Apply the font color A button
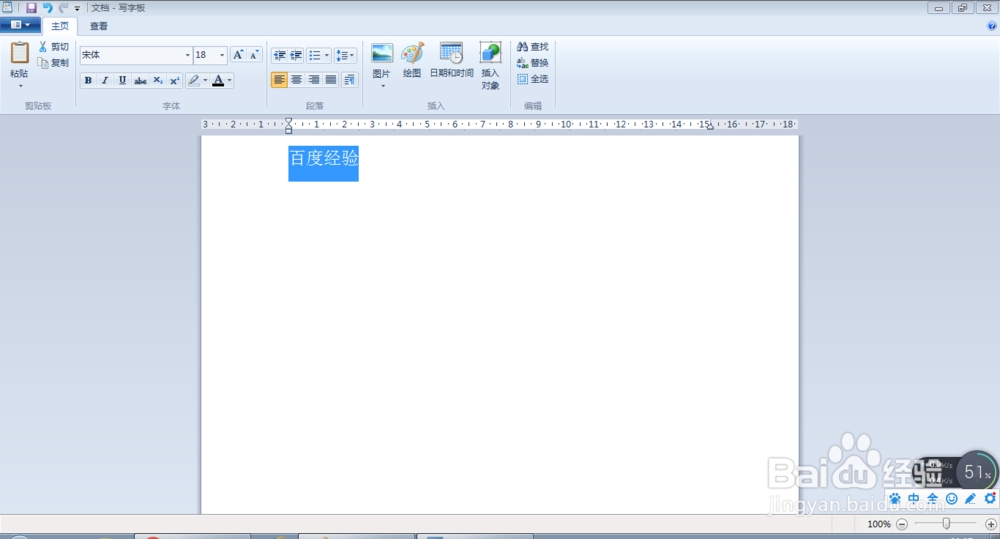Viewport: 1000px width, 539px height. 218,80
